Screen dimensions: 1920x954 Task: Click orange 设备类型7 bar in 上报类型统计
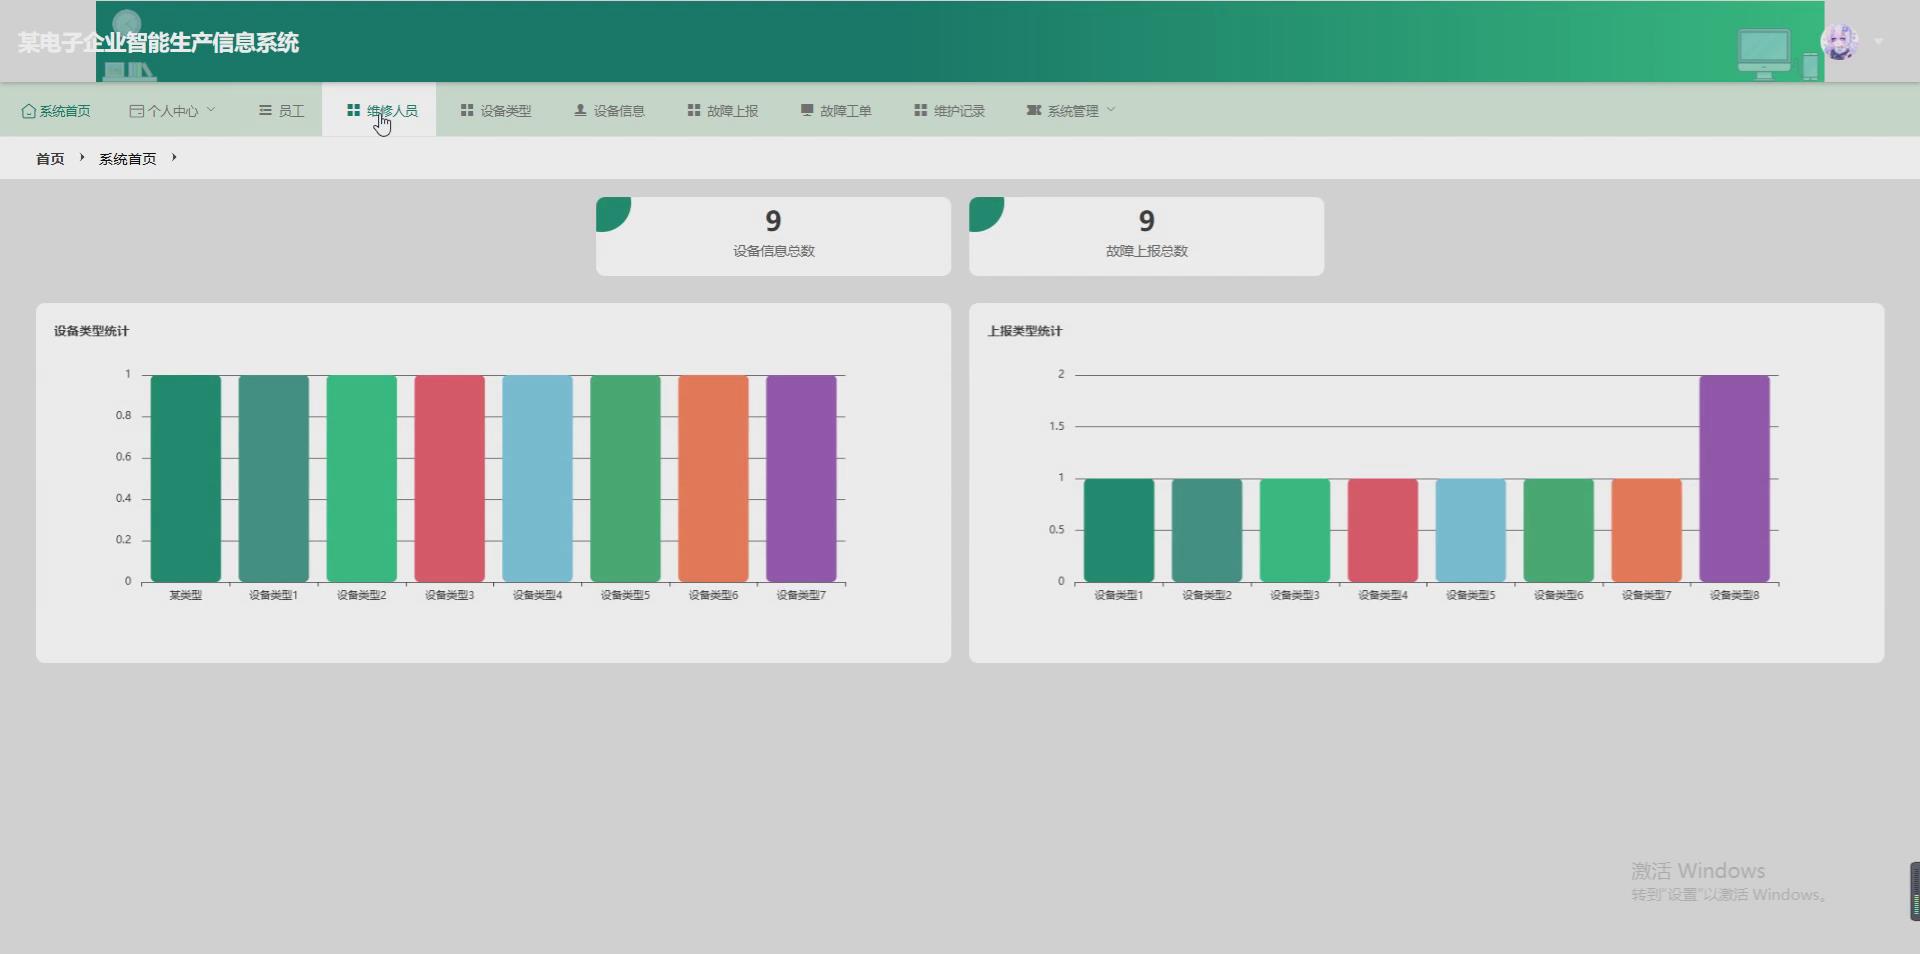coord(1647,530)
